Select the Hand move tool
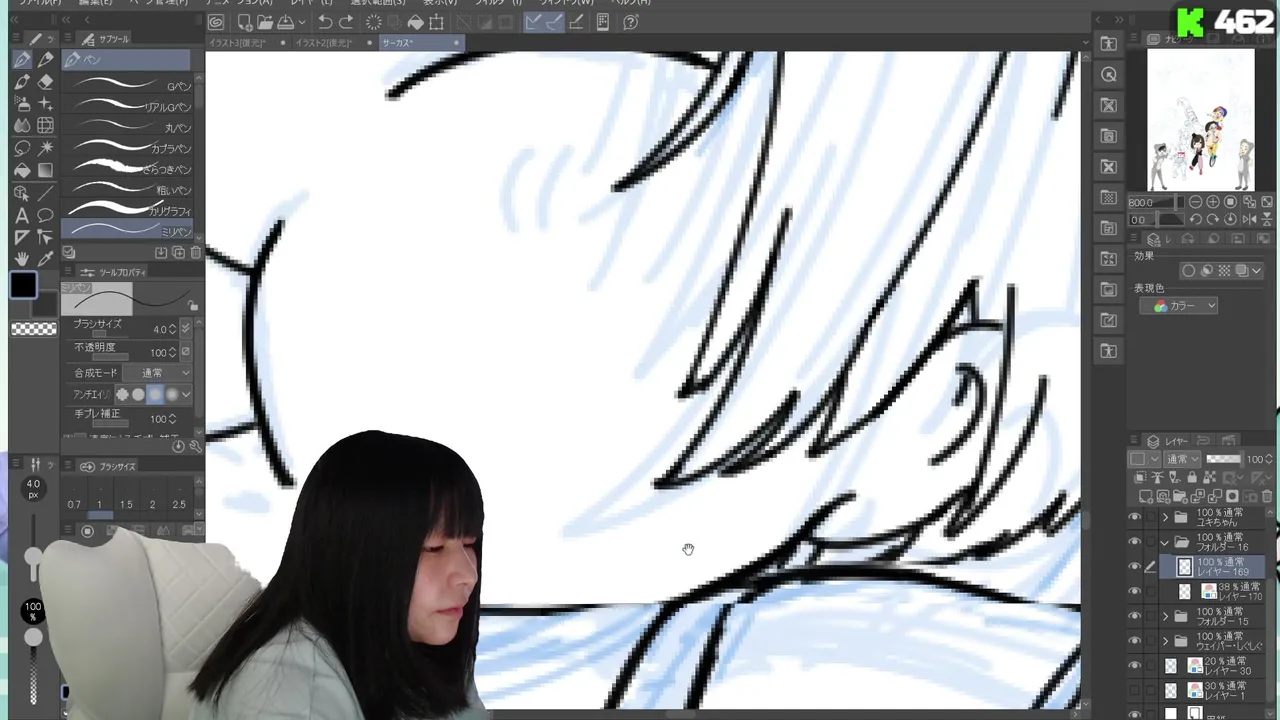This screenshot has height=720, width=1280. pyautogui.click(x=22, y=259)
